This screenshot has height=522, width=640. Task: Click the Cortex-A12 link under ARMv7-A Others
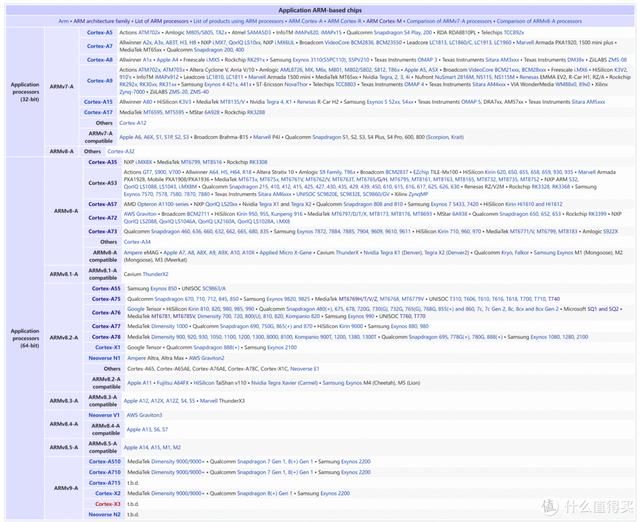coord(133,123)
